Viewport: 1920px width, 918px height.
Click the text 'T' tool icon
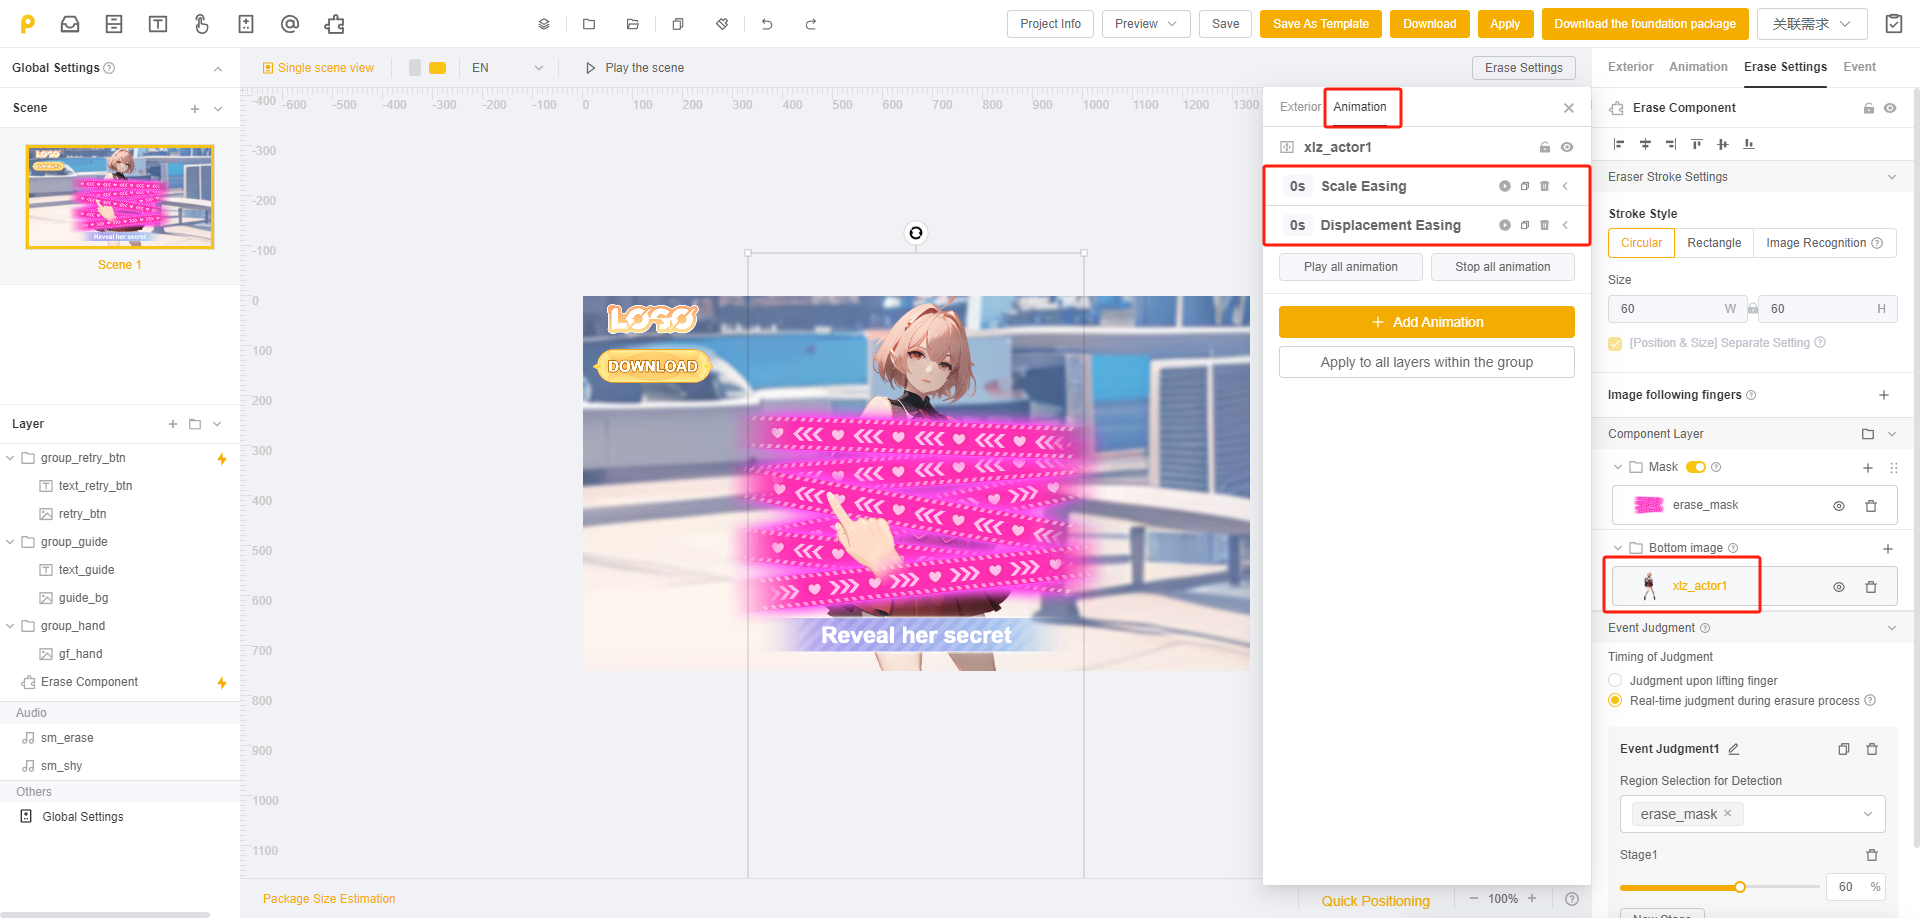(158, 24)
